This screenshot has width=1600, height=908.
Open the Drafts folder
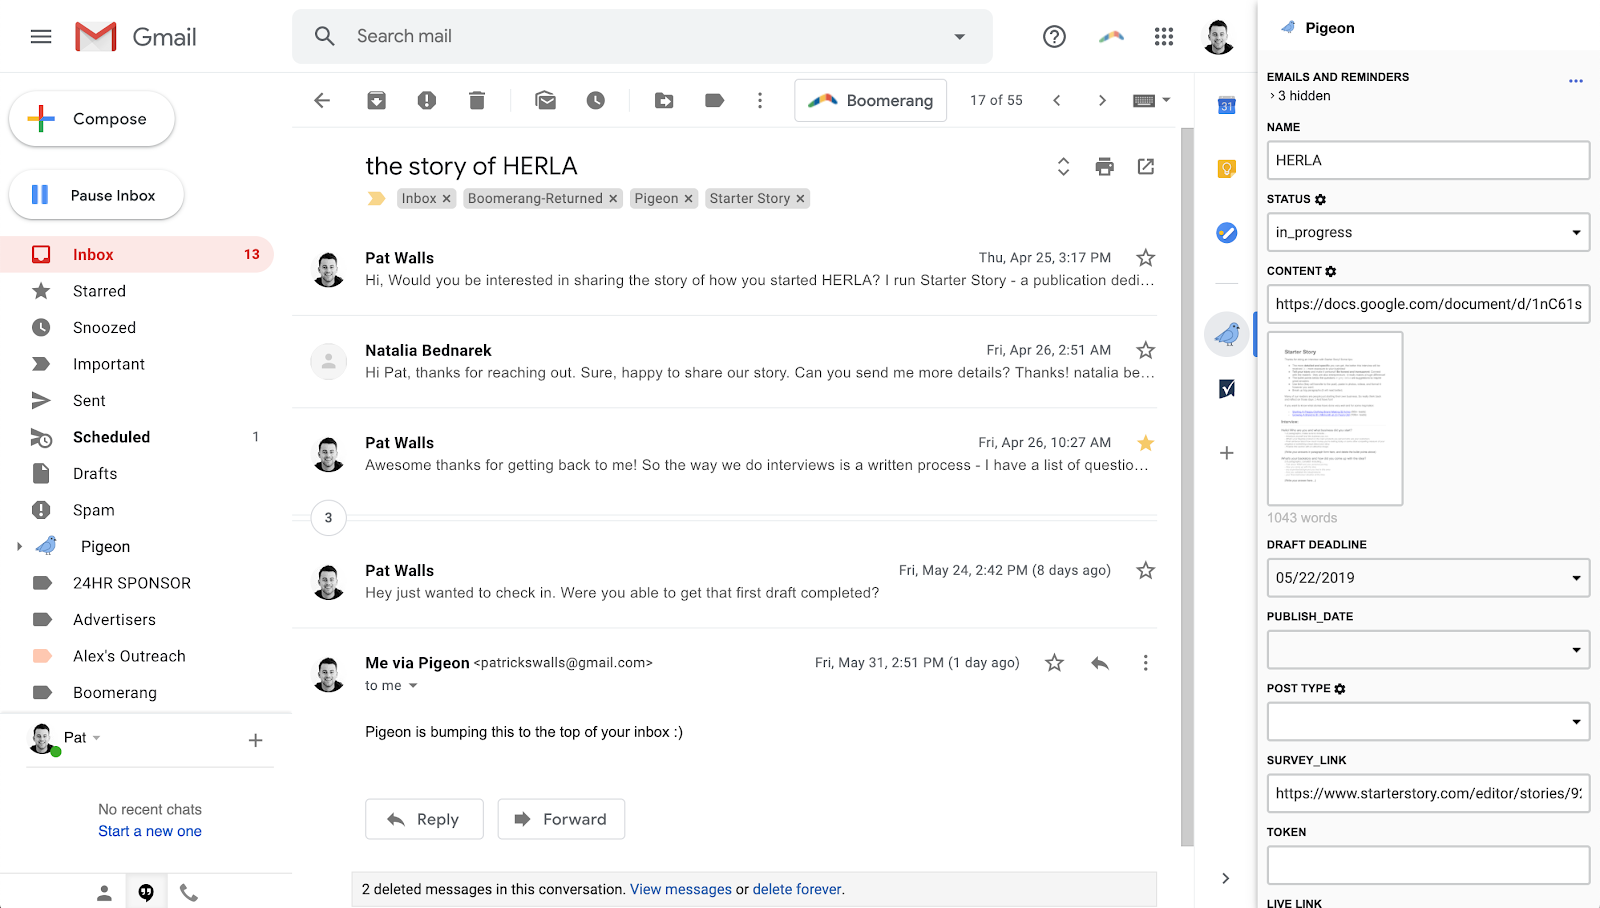137,473
